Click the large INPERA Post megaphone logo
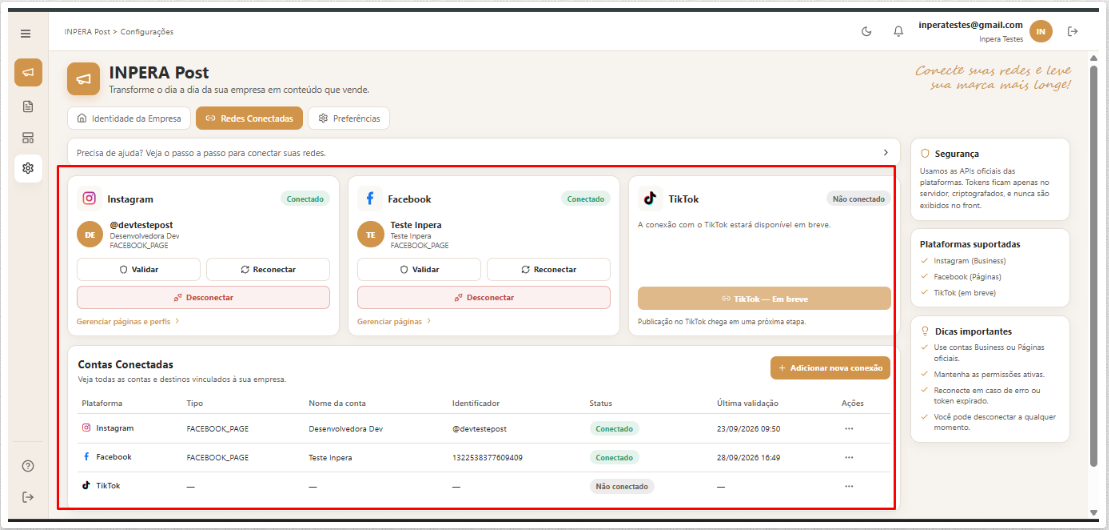The height and width of the screenshot is (530, 1109). (83, 79)
